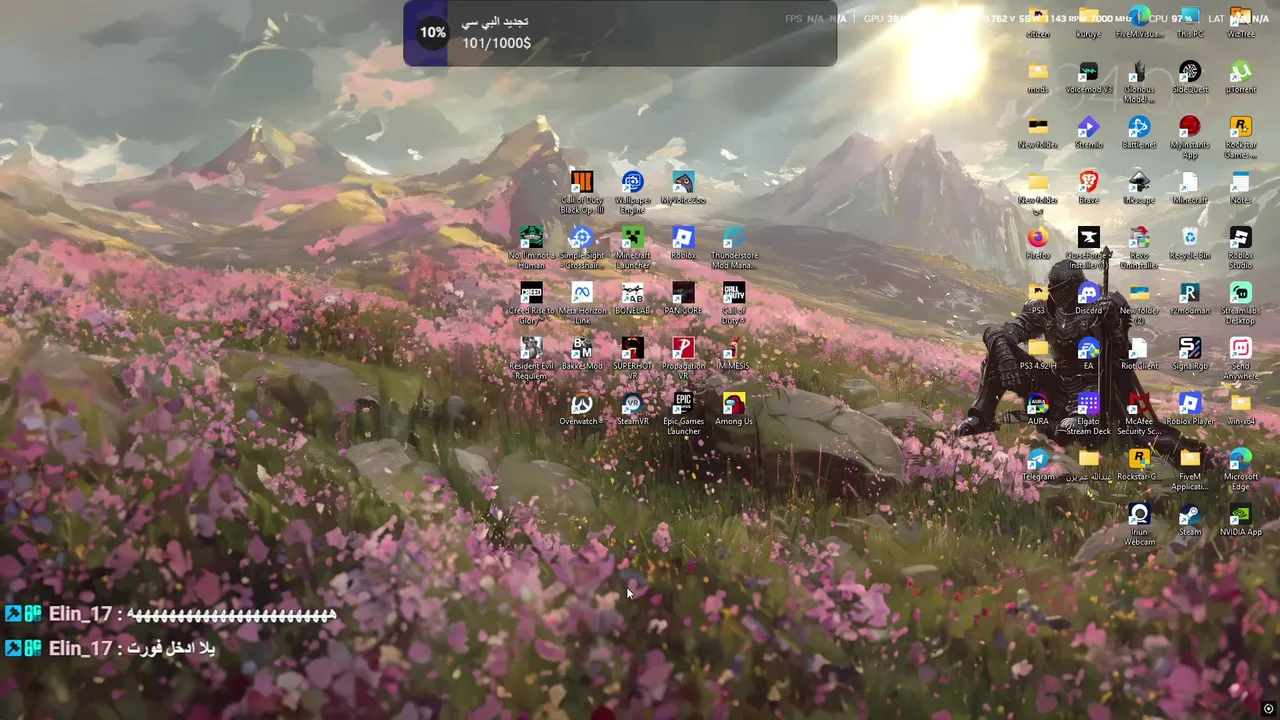Open MyVoiceZoo penguin icon

(683, 182)
